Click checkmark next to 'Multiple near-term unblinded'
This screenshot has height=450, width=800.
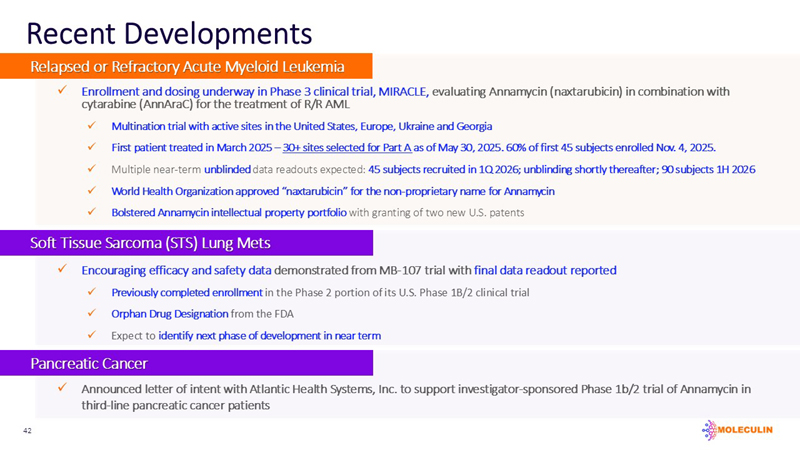point(91,169)
